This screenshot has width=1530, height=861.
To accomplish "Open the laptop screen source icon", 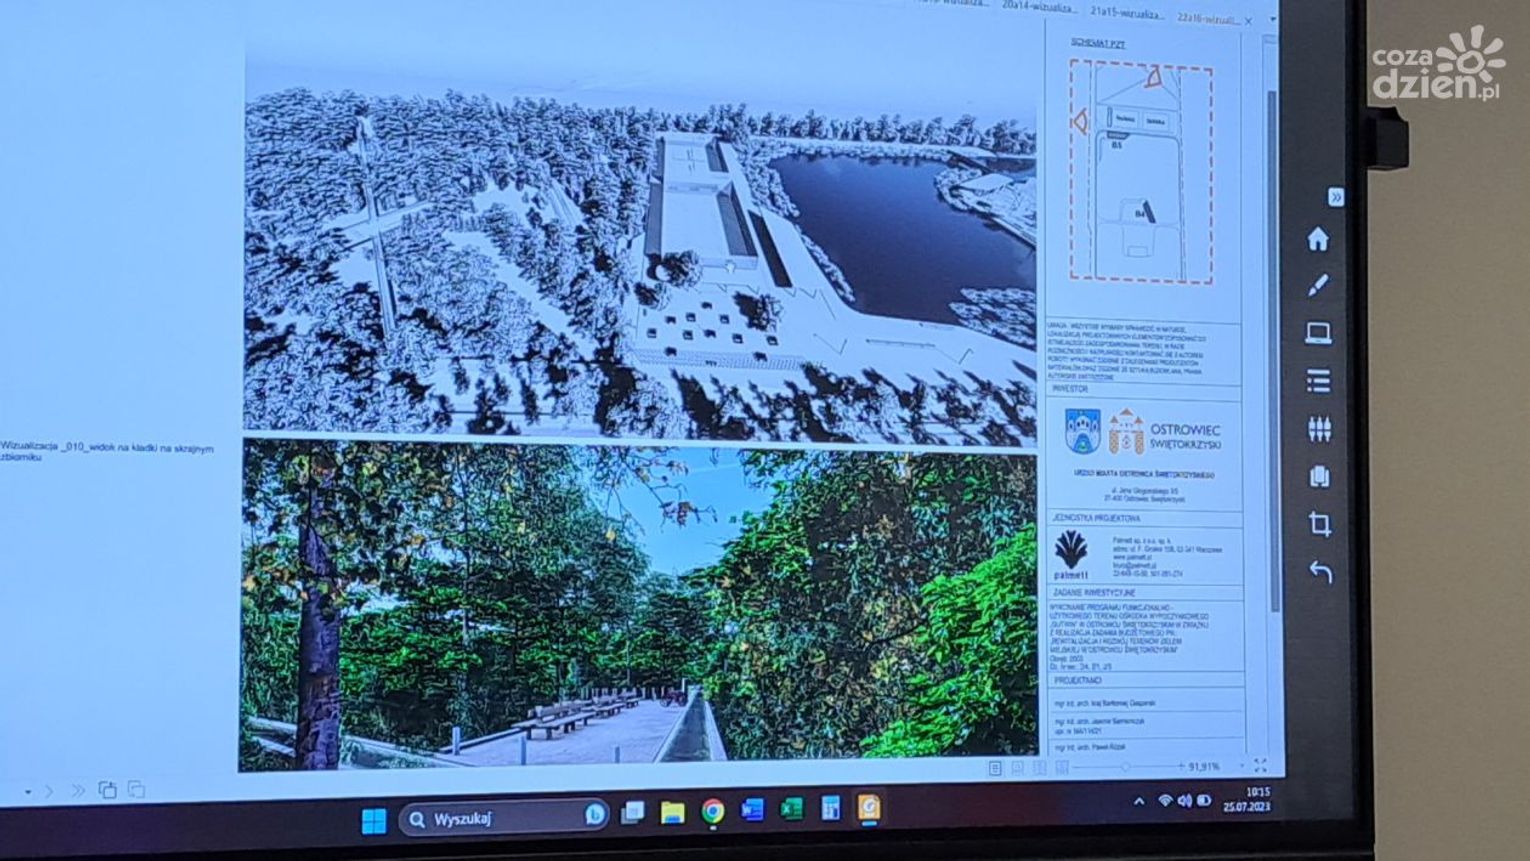I will pos(1319,333).
